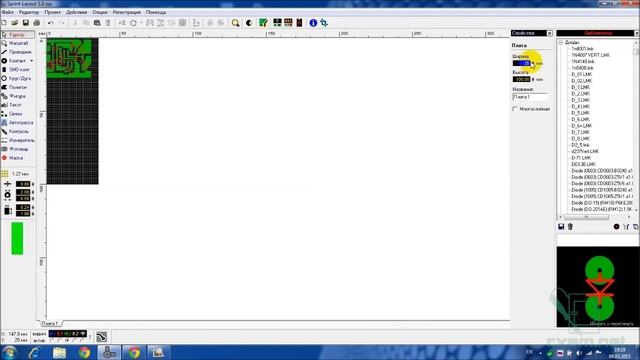The image size is (640, 360).
Task: Open the Редактор menu
Action: pos(29,12)
